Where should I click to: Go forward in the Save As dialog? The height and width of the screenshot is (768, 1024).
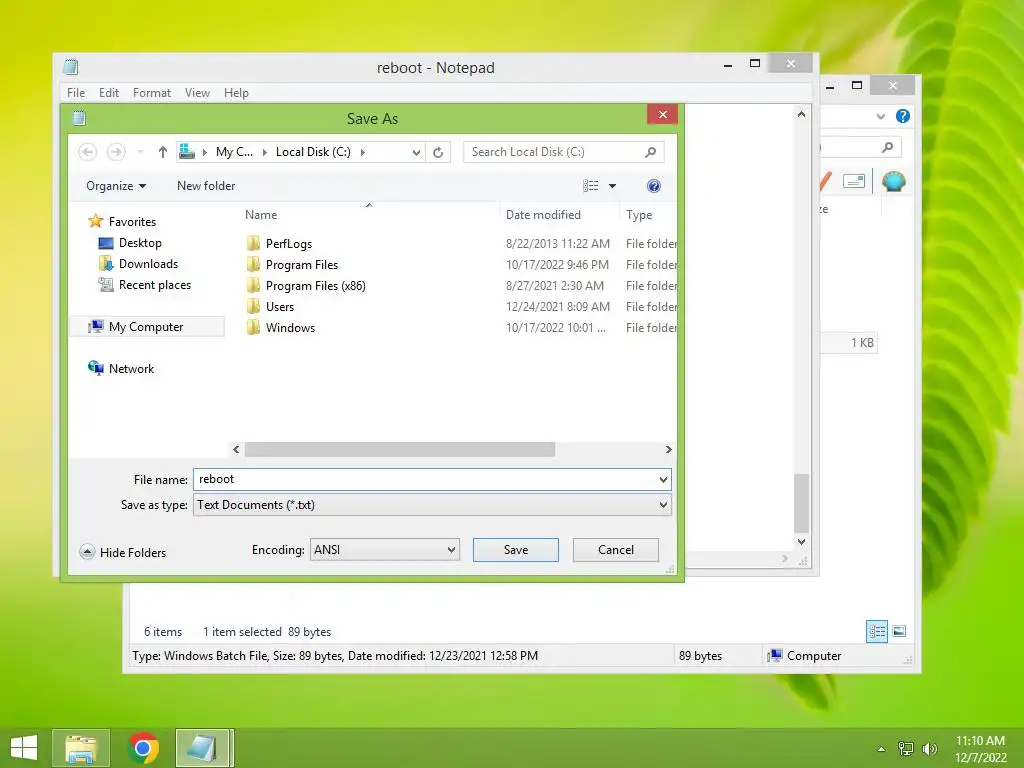116,152
